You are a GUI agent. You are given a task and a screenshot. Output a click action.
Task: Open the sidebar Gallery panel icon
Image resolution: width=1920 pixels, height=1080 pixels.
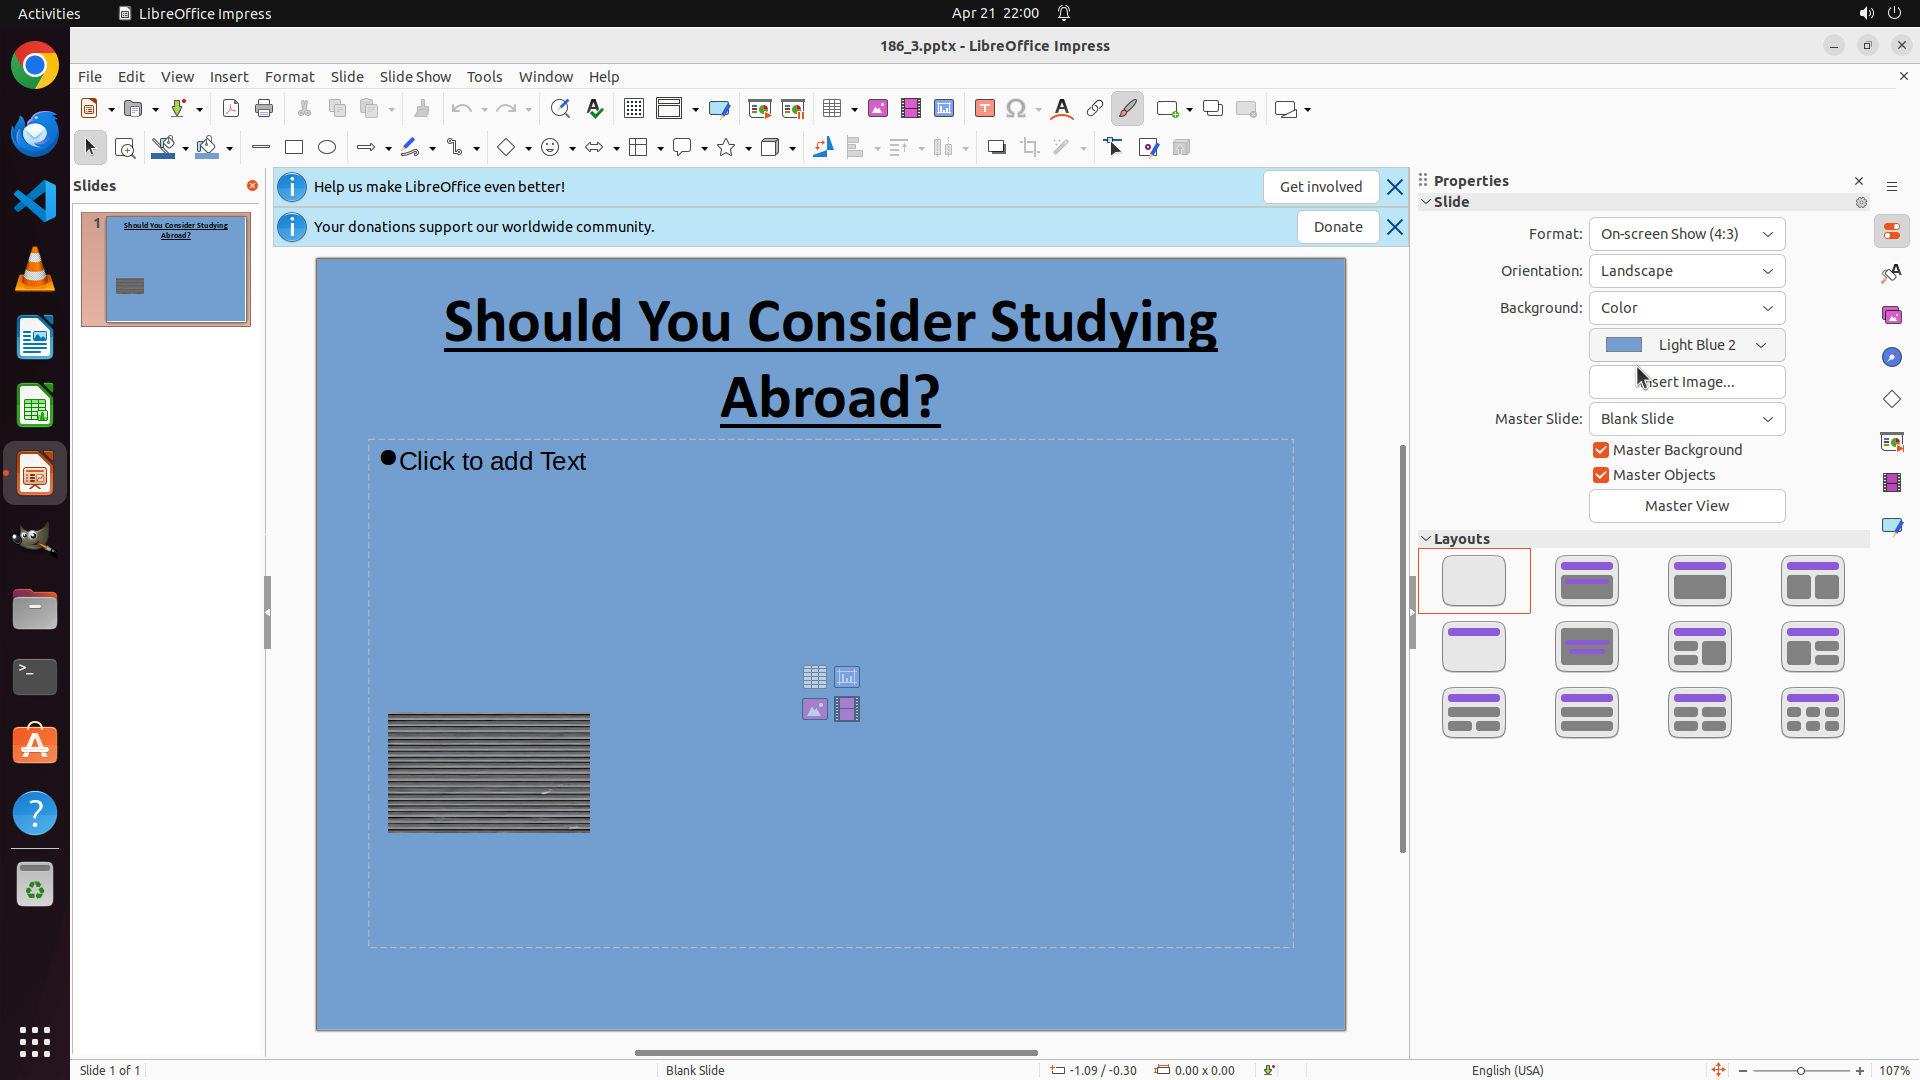[x=1892, y=315]
